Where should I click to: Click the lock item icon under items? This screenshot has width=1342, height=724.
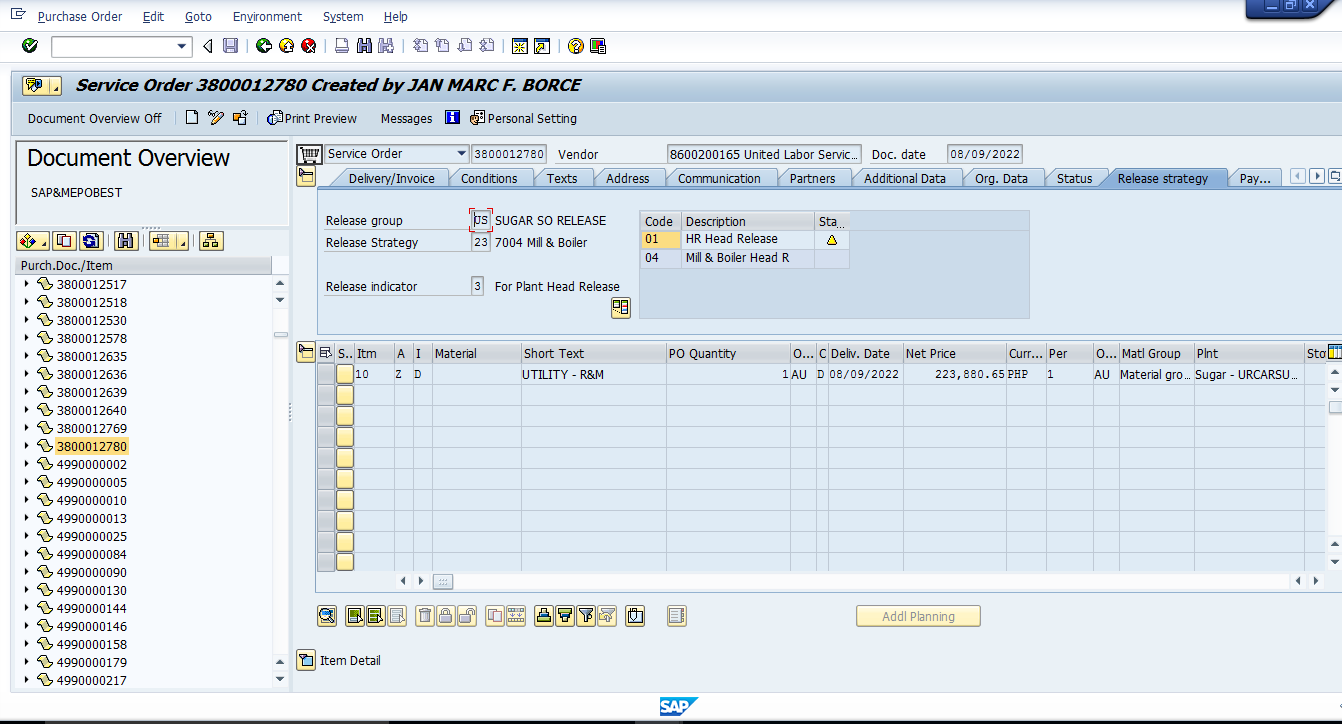(446, 616)
